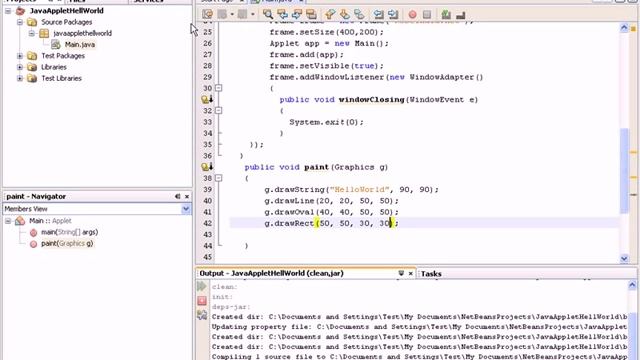
Task: Find previous occurrence toolbar icon
Action: tap(282, 15)
